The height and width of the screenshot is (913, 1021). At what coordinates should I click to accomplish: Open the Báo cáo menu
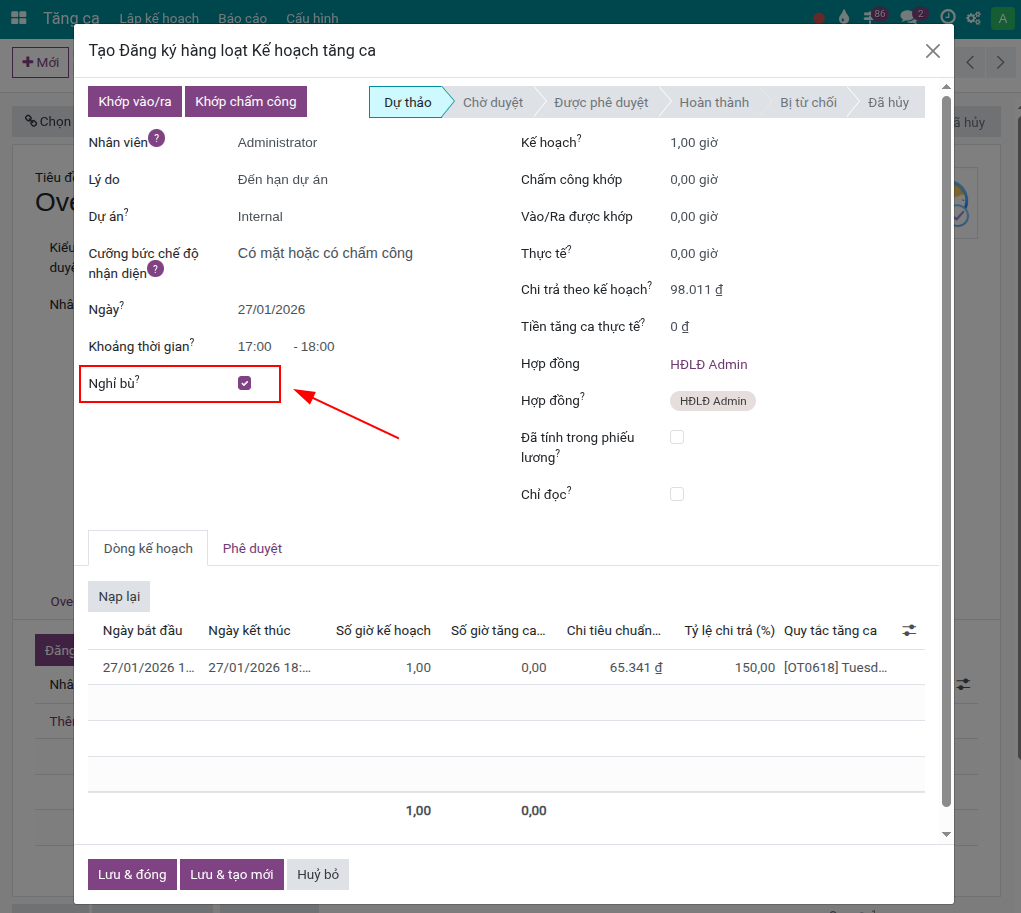click(x=243, y=17)
